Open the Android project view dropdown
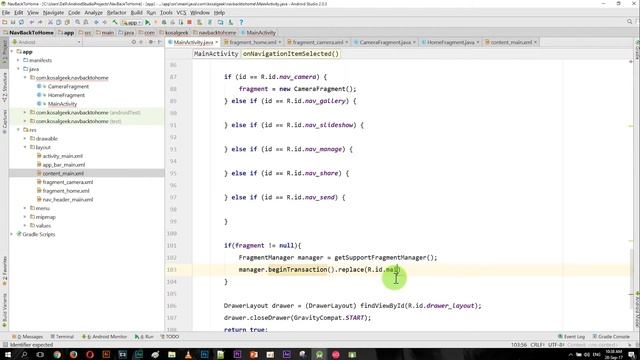640x360 pixels. 46,42
